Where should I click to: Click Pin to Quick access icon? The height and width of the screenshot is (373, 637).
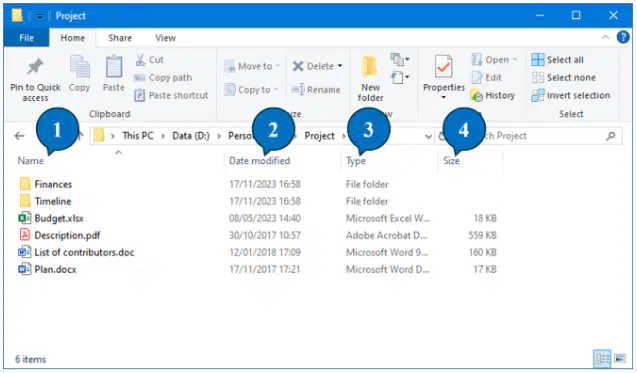(x=35, y=67)
